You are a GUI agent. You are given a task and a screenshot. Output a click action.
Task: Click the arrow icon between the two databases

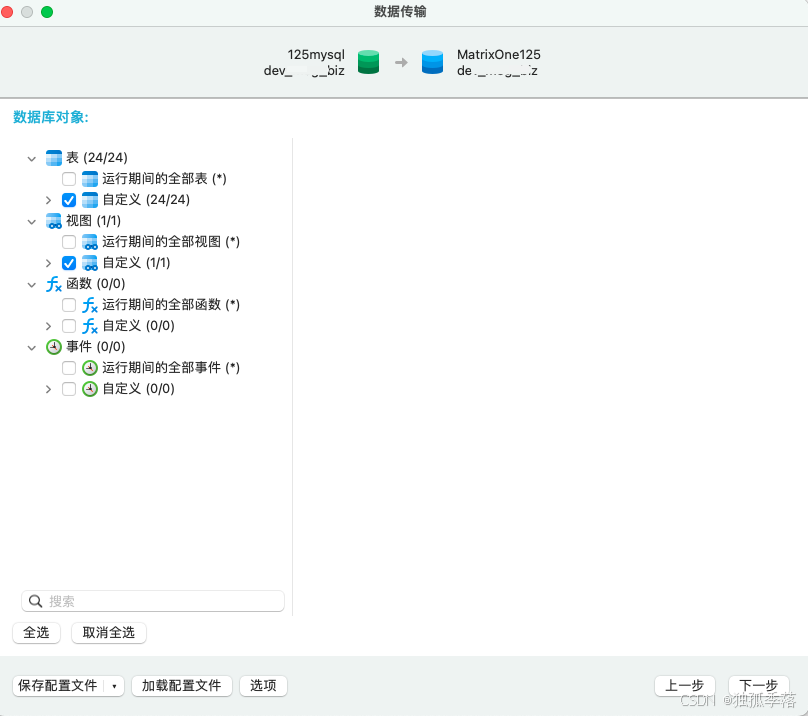pos(400,61)
